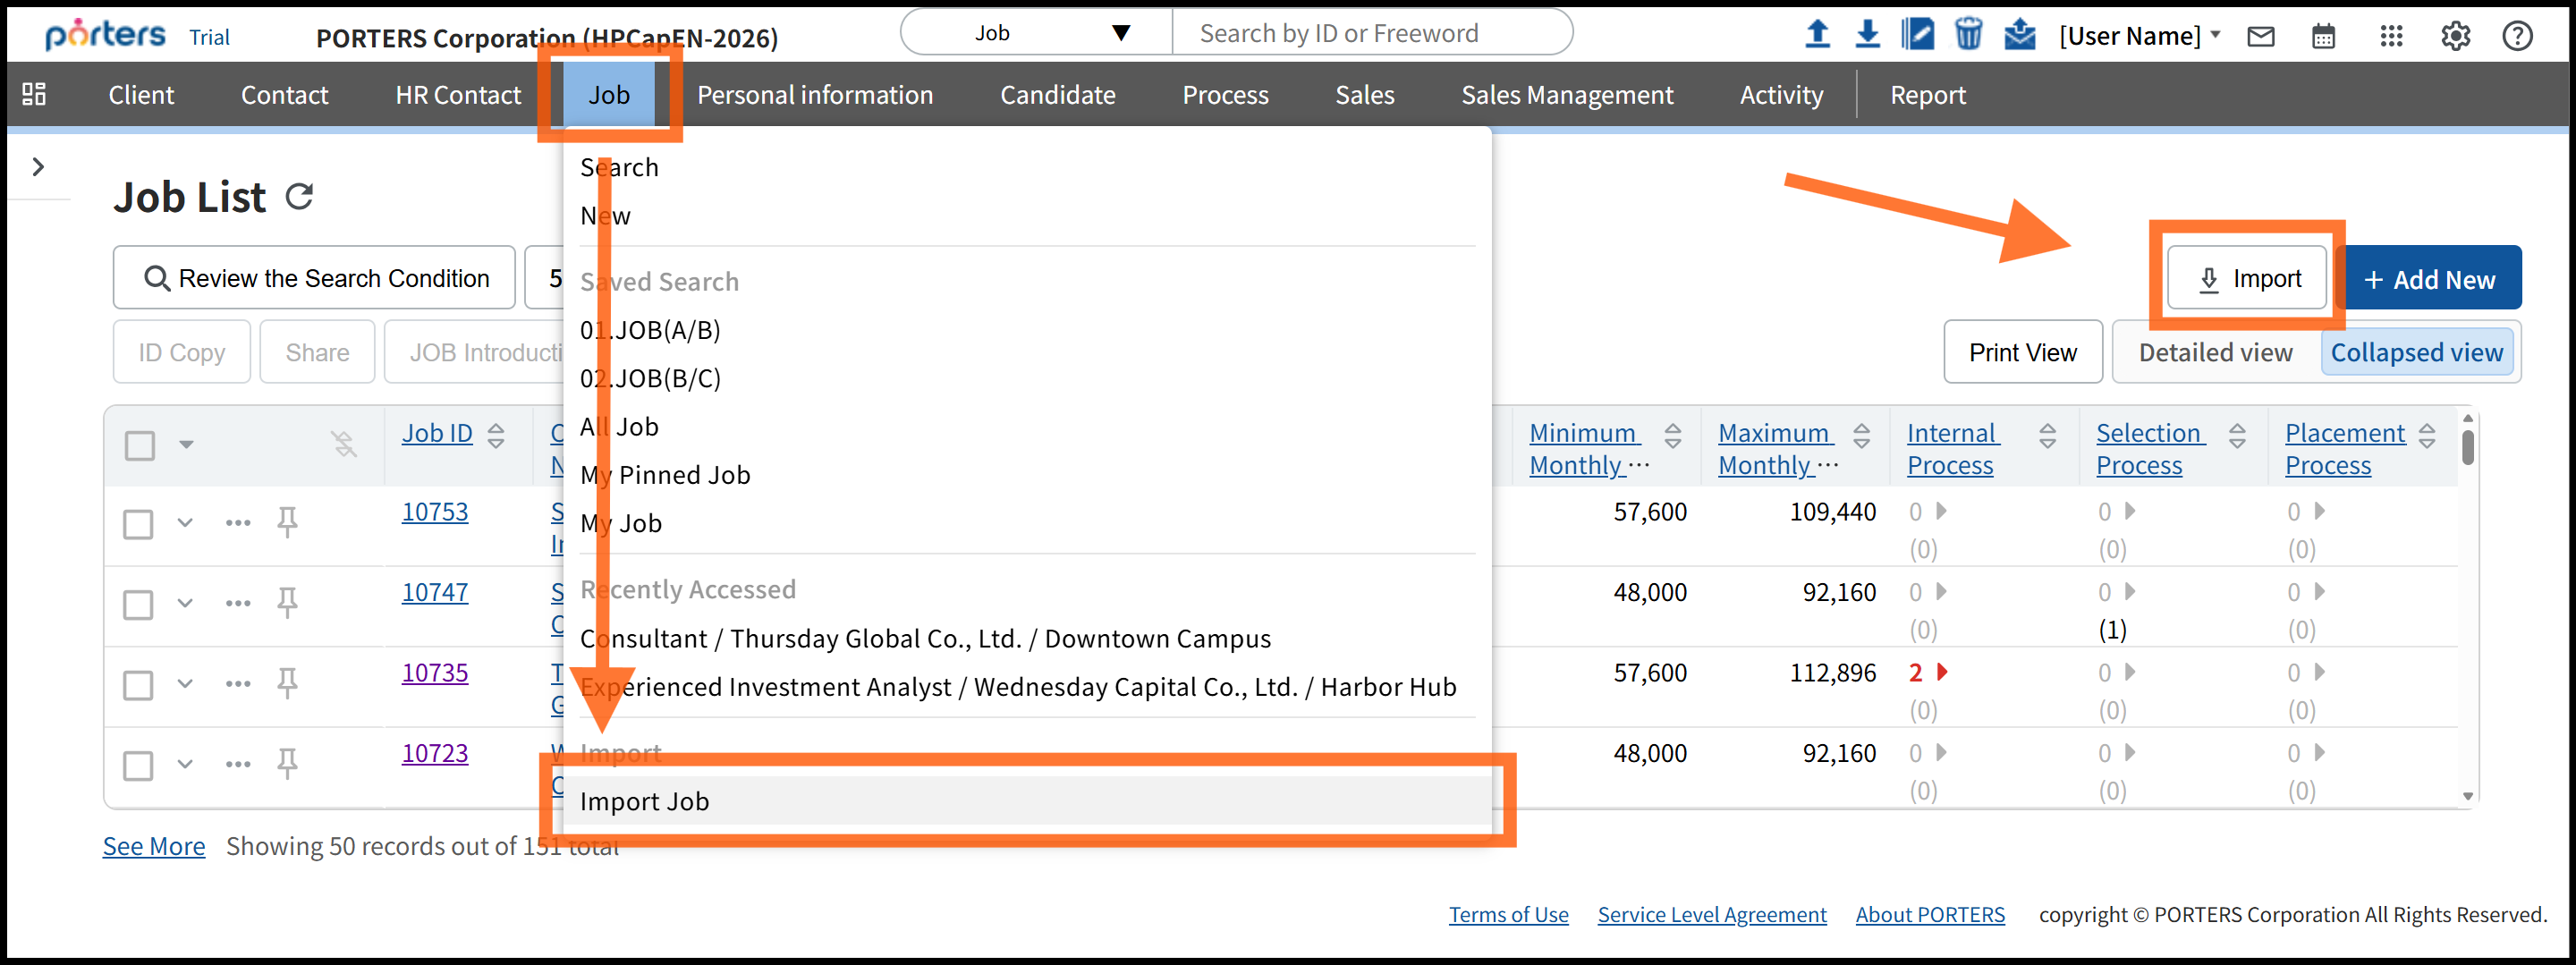
Task: Open the settings gear icon
Action: coord(2455,37)
